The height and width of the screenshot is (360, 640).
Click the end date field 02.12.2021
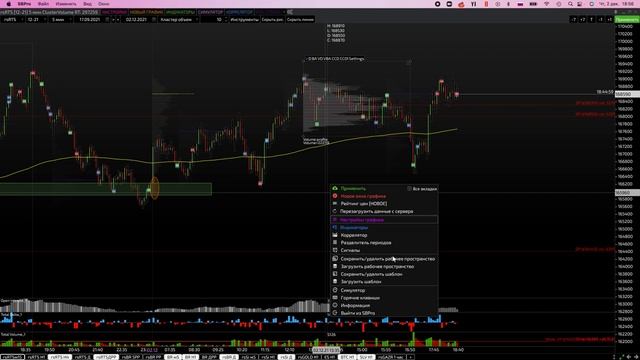[136, 20]
